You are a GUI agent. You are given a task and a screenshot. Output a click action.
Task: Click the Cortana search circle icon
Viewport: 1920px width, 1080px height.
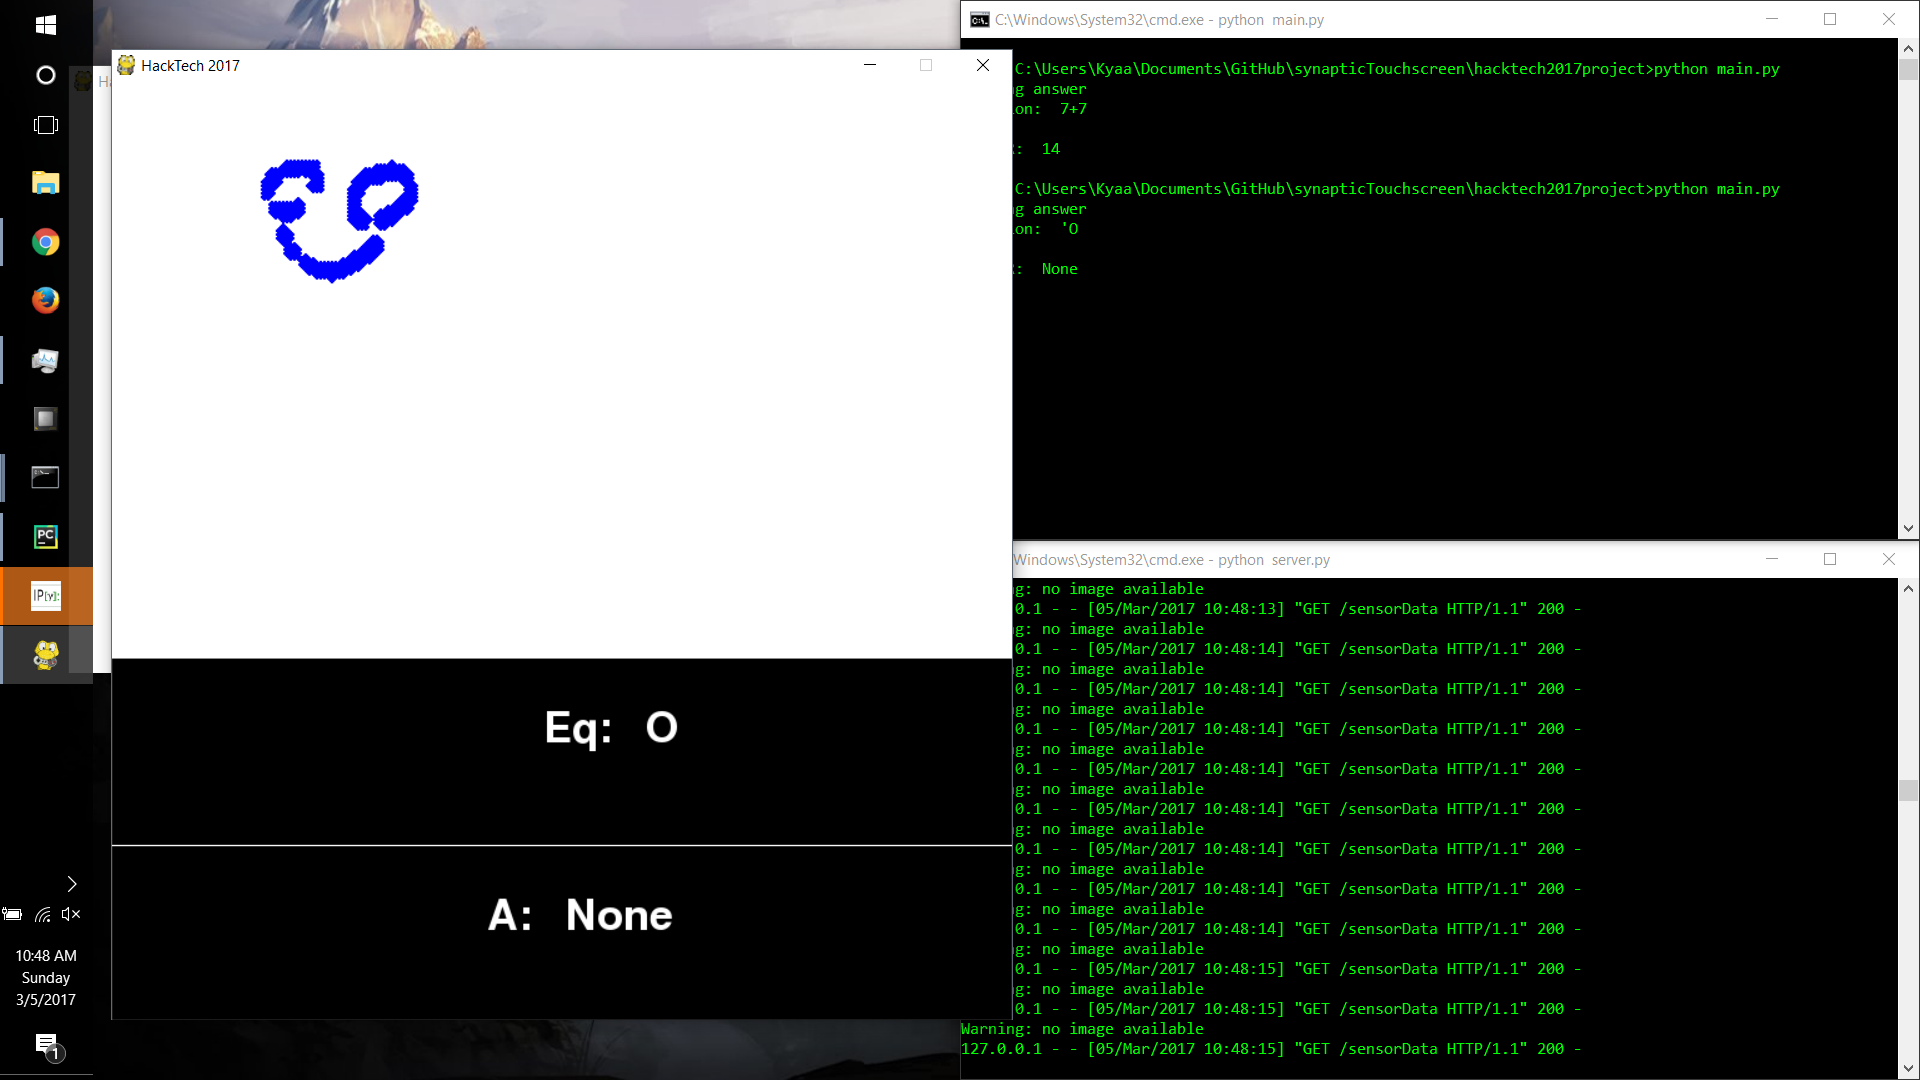46,75
